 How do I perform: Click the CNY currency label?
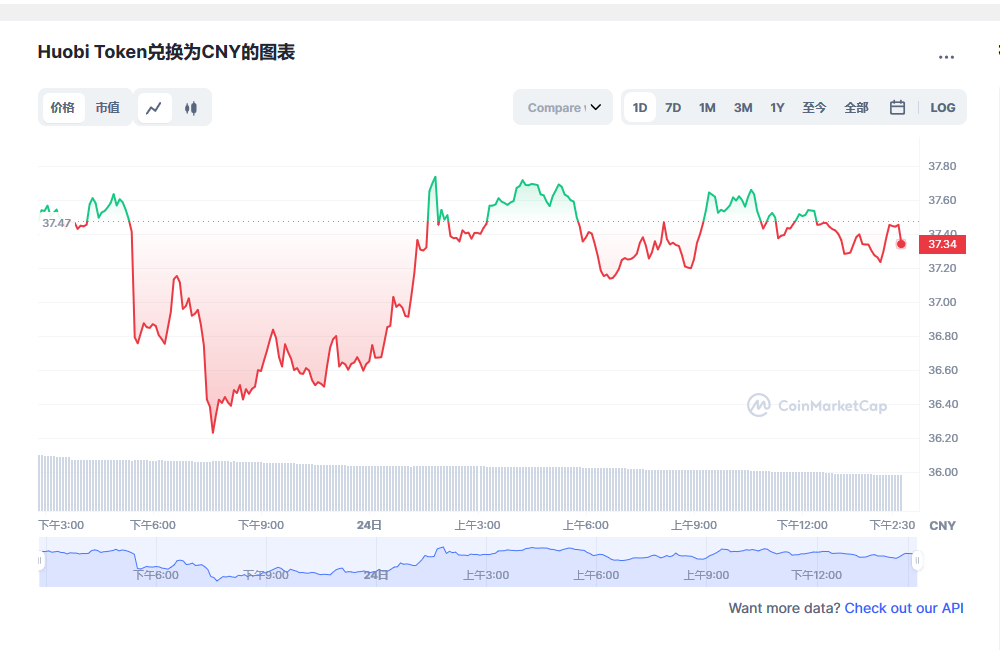(943, 526)
